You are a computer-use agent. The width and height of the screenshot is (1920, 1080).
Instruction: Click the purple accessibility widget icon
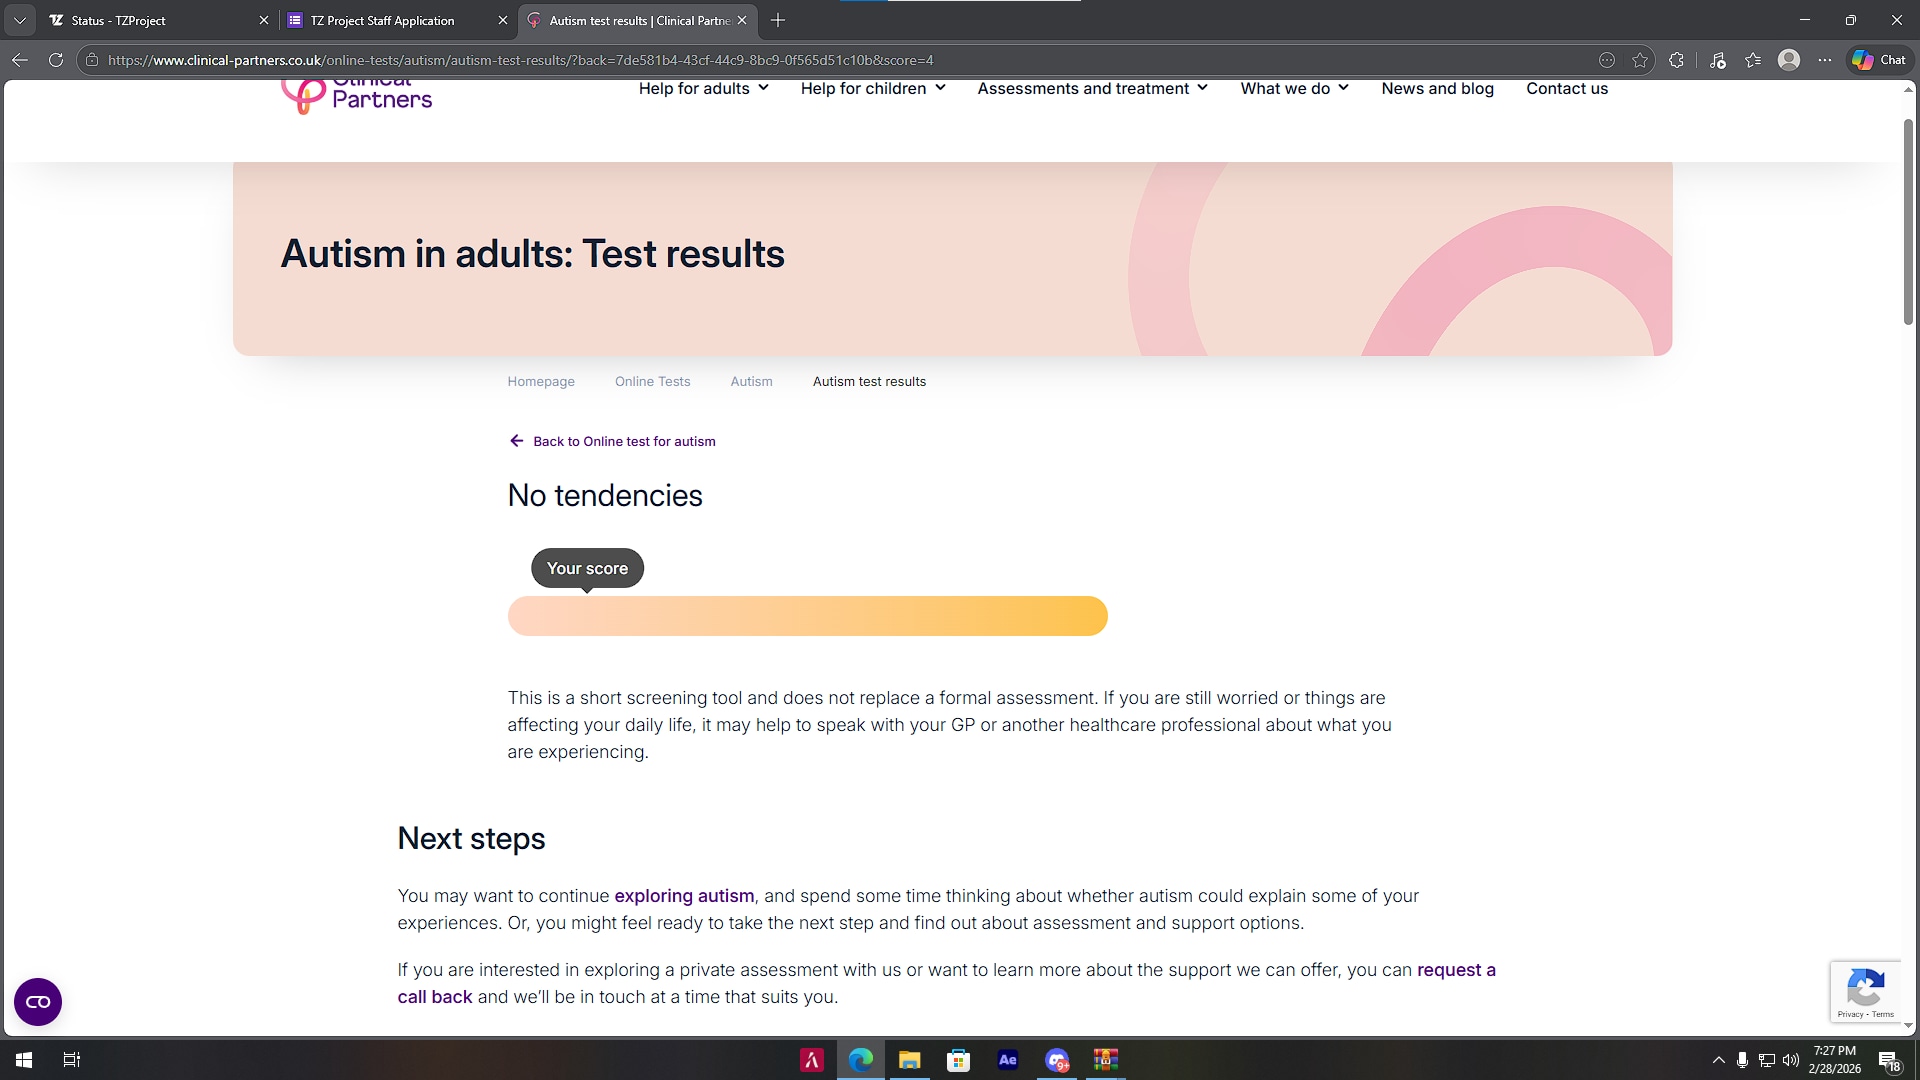[x=38, y=1001]
